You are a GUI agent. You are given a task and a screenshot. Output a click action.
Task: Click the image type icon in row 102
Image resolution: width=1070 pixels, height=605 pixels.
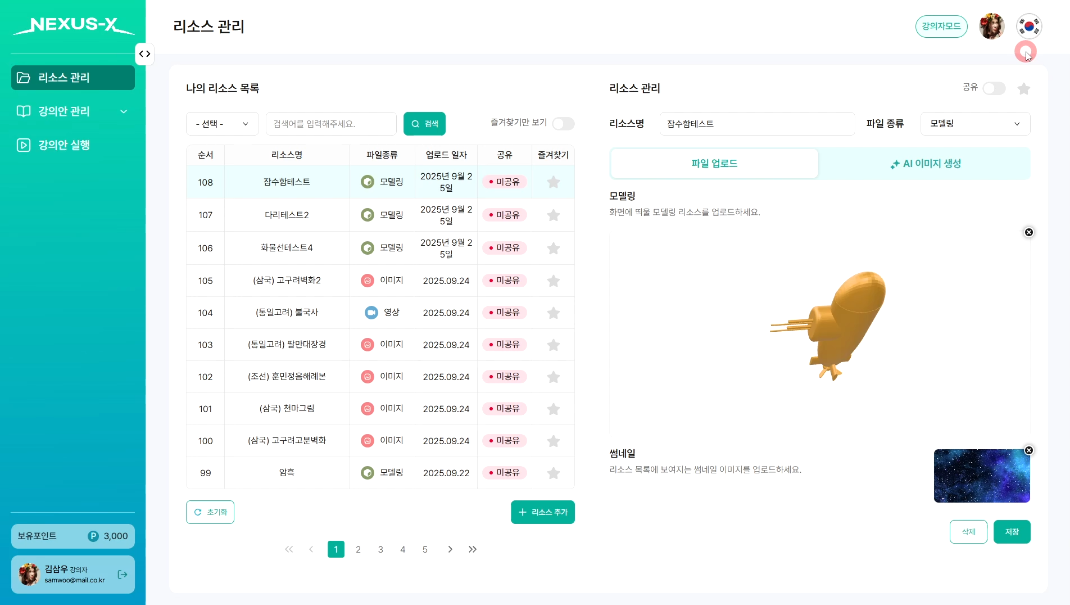pos(367,377)
